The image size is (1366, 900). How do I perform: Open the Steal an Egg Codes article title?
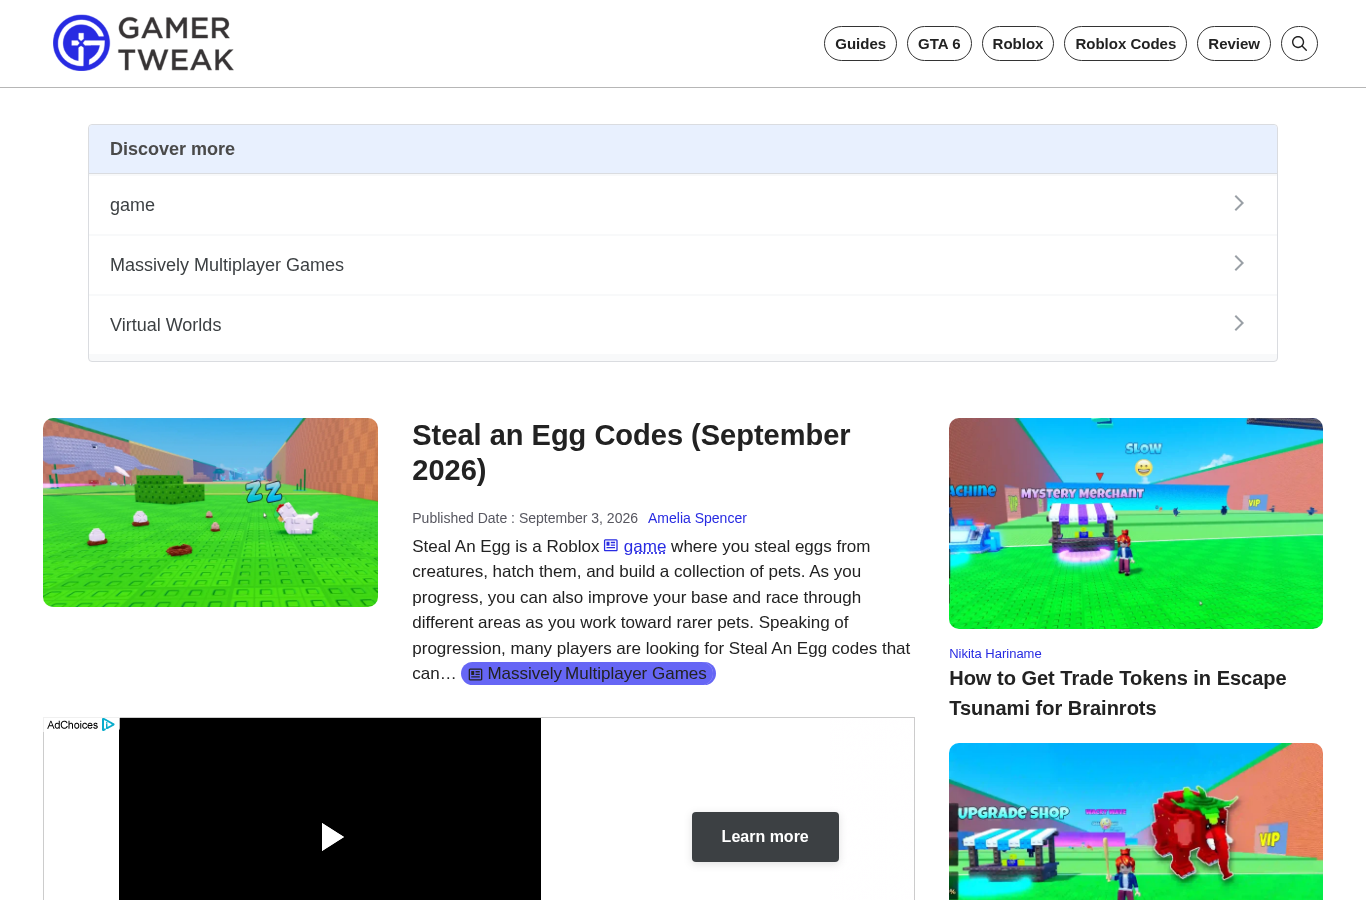pyautogui.click(x=631, y=452)
